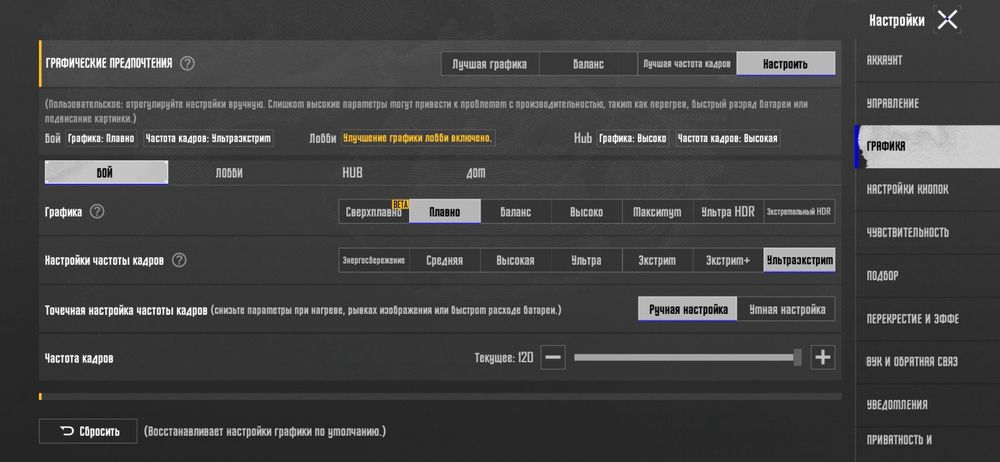Choose Высоко graphics quality
Screen dimensions: 1000x462
pyautogui.click(x=586, y=211)
